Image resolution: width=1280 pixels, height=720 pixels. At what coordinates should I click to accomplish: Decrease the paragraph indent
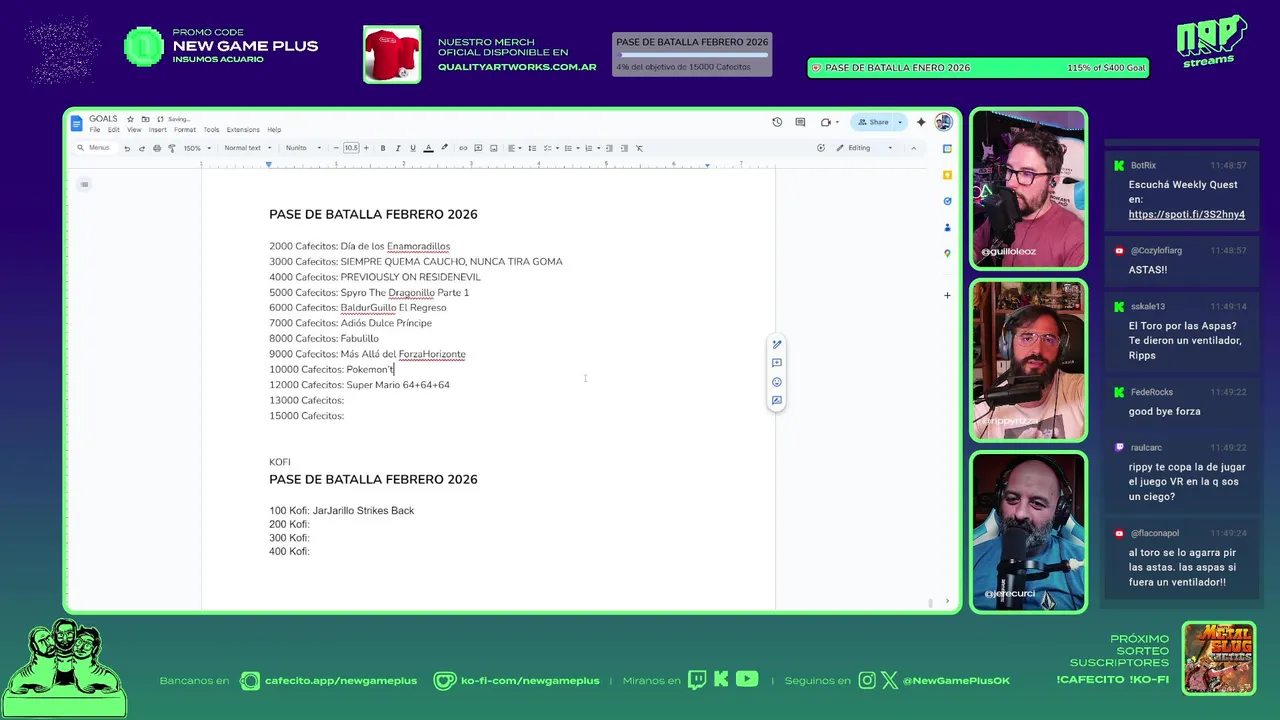point(609,148)
